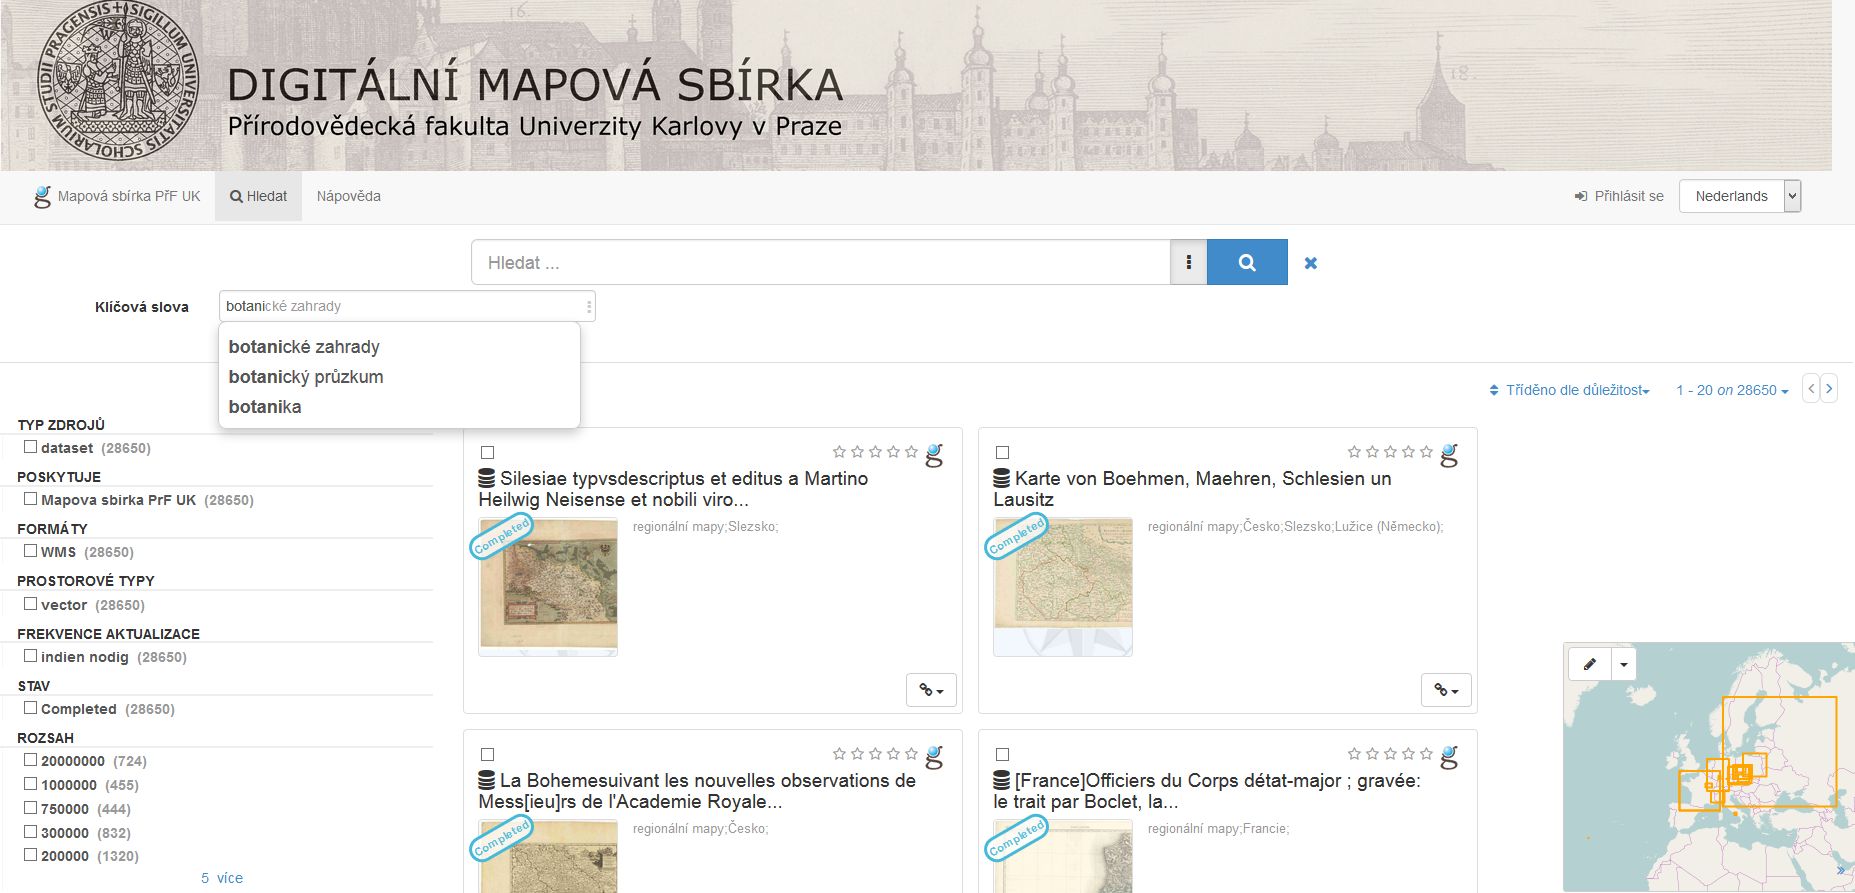Click the pencil draw tool on minimap
Image resolution: width=1855 pixels, height=893 pixels.
point(1590,664)
